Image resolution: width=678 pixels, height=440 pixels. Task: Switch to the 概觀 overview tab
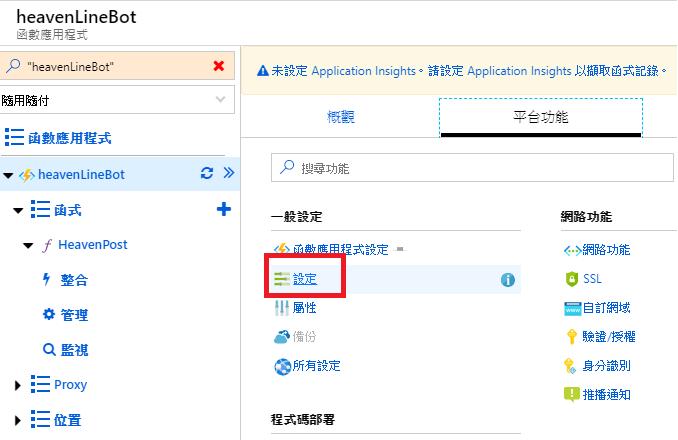coord(341,117)
